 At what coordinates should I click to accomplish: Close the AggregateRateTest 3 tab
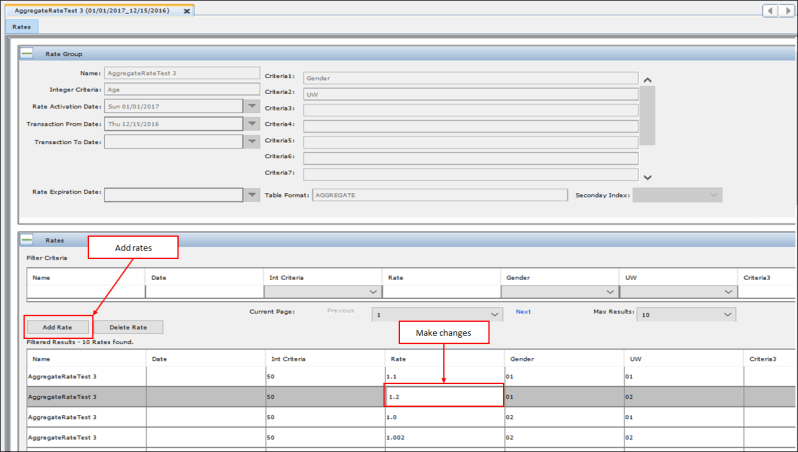click(187, 11)
